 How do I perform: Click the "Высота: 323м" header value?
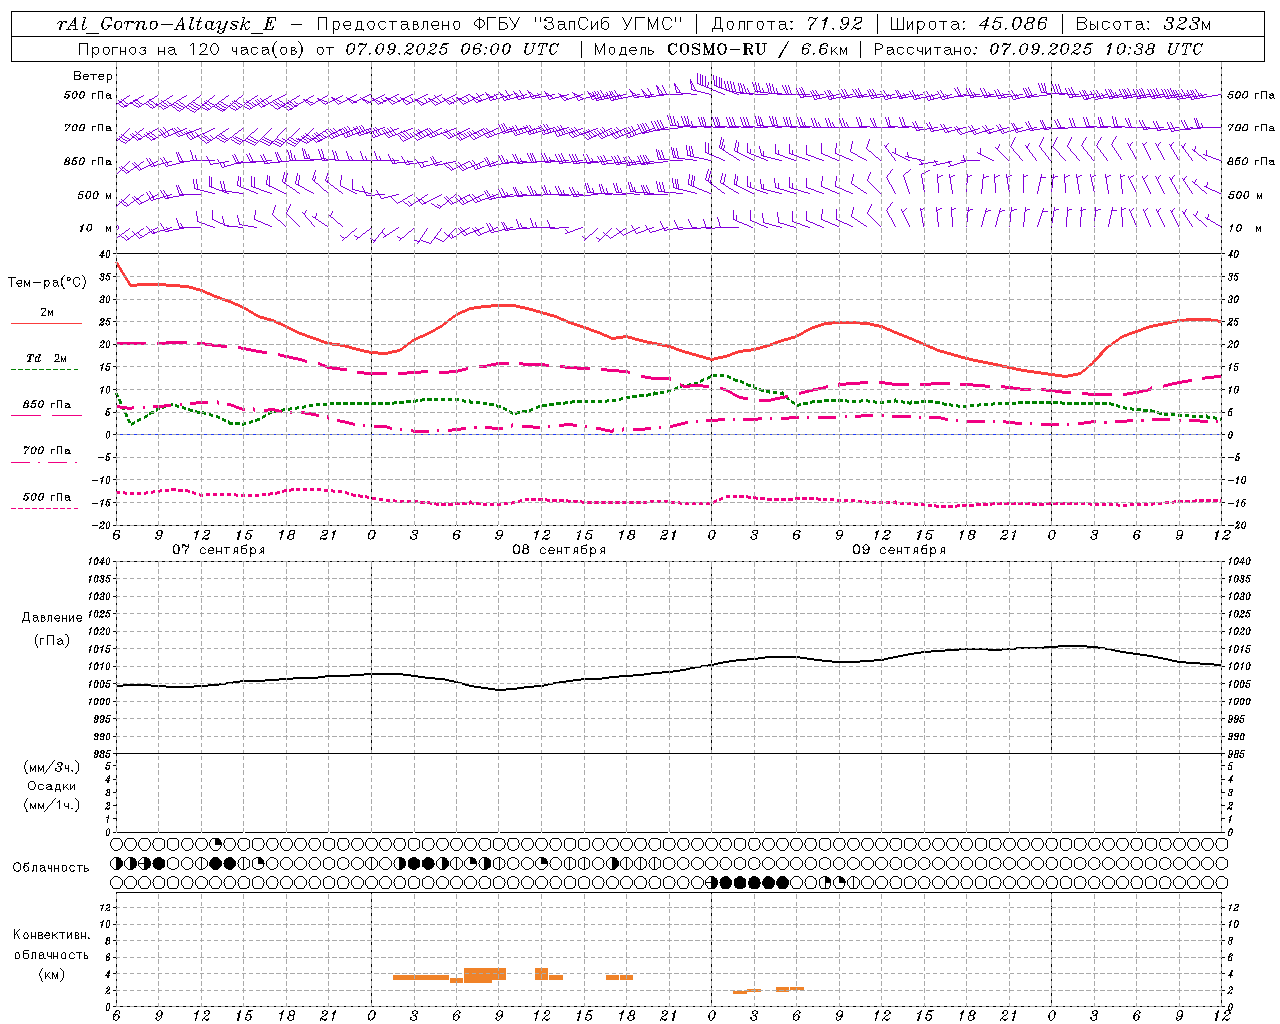pyautogui.click(x=1143, y=24)
